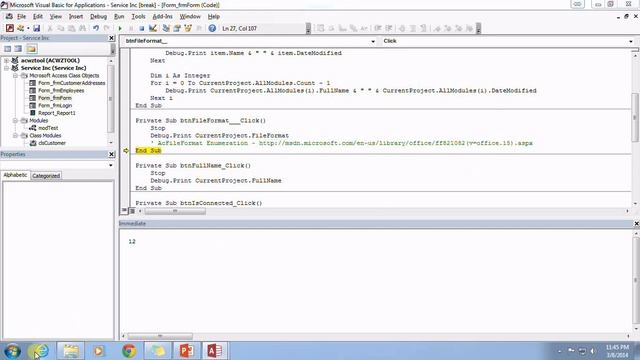Click the code window horizontal scrollbar thumb
This screenshot has width=640, height=360.
tap(175, 211)
